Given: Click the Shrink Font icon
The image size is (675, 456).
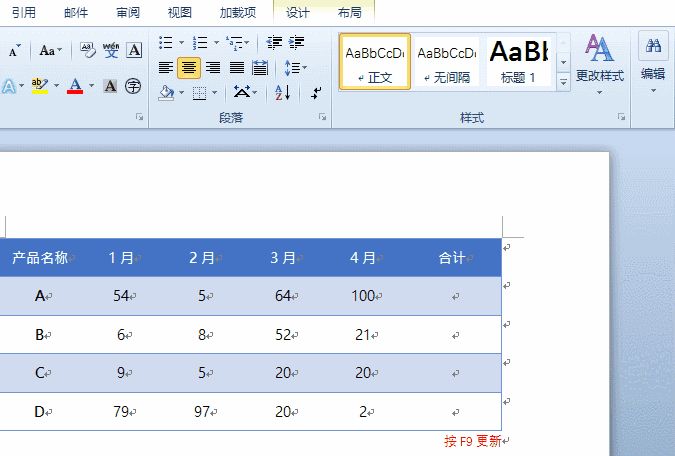Looking at the screenshot, I should coord(14,51).
